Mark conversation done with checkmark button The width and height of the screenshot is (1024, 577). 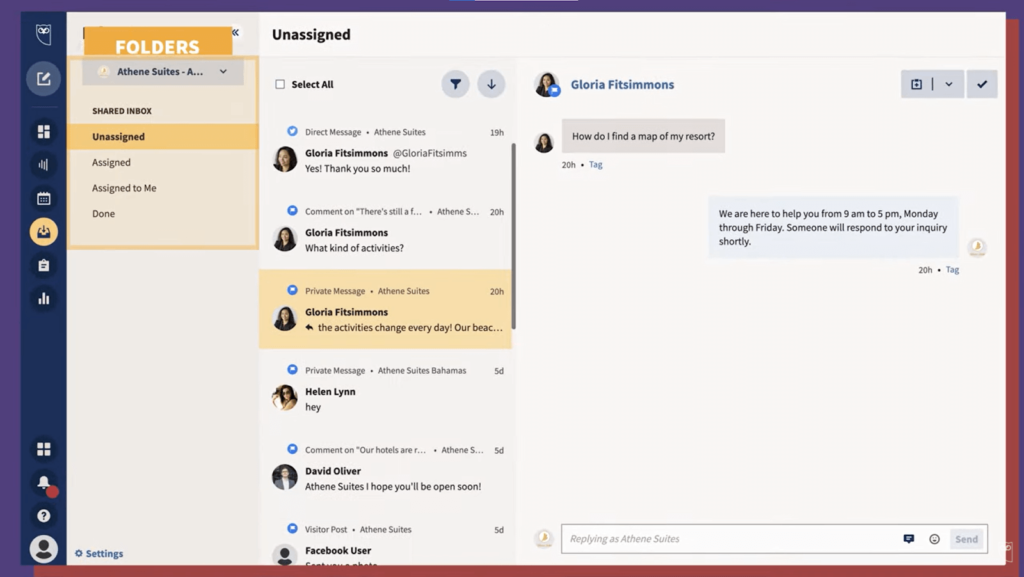pos(982,84)
